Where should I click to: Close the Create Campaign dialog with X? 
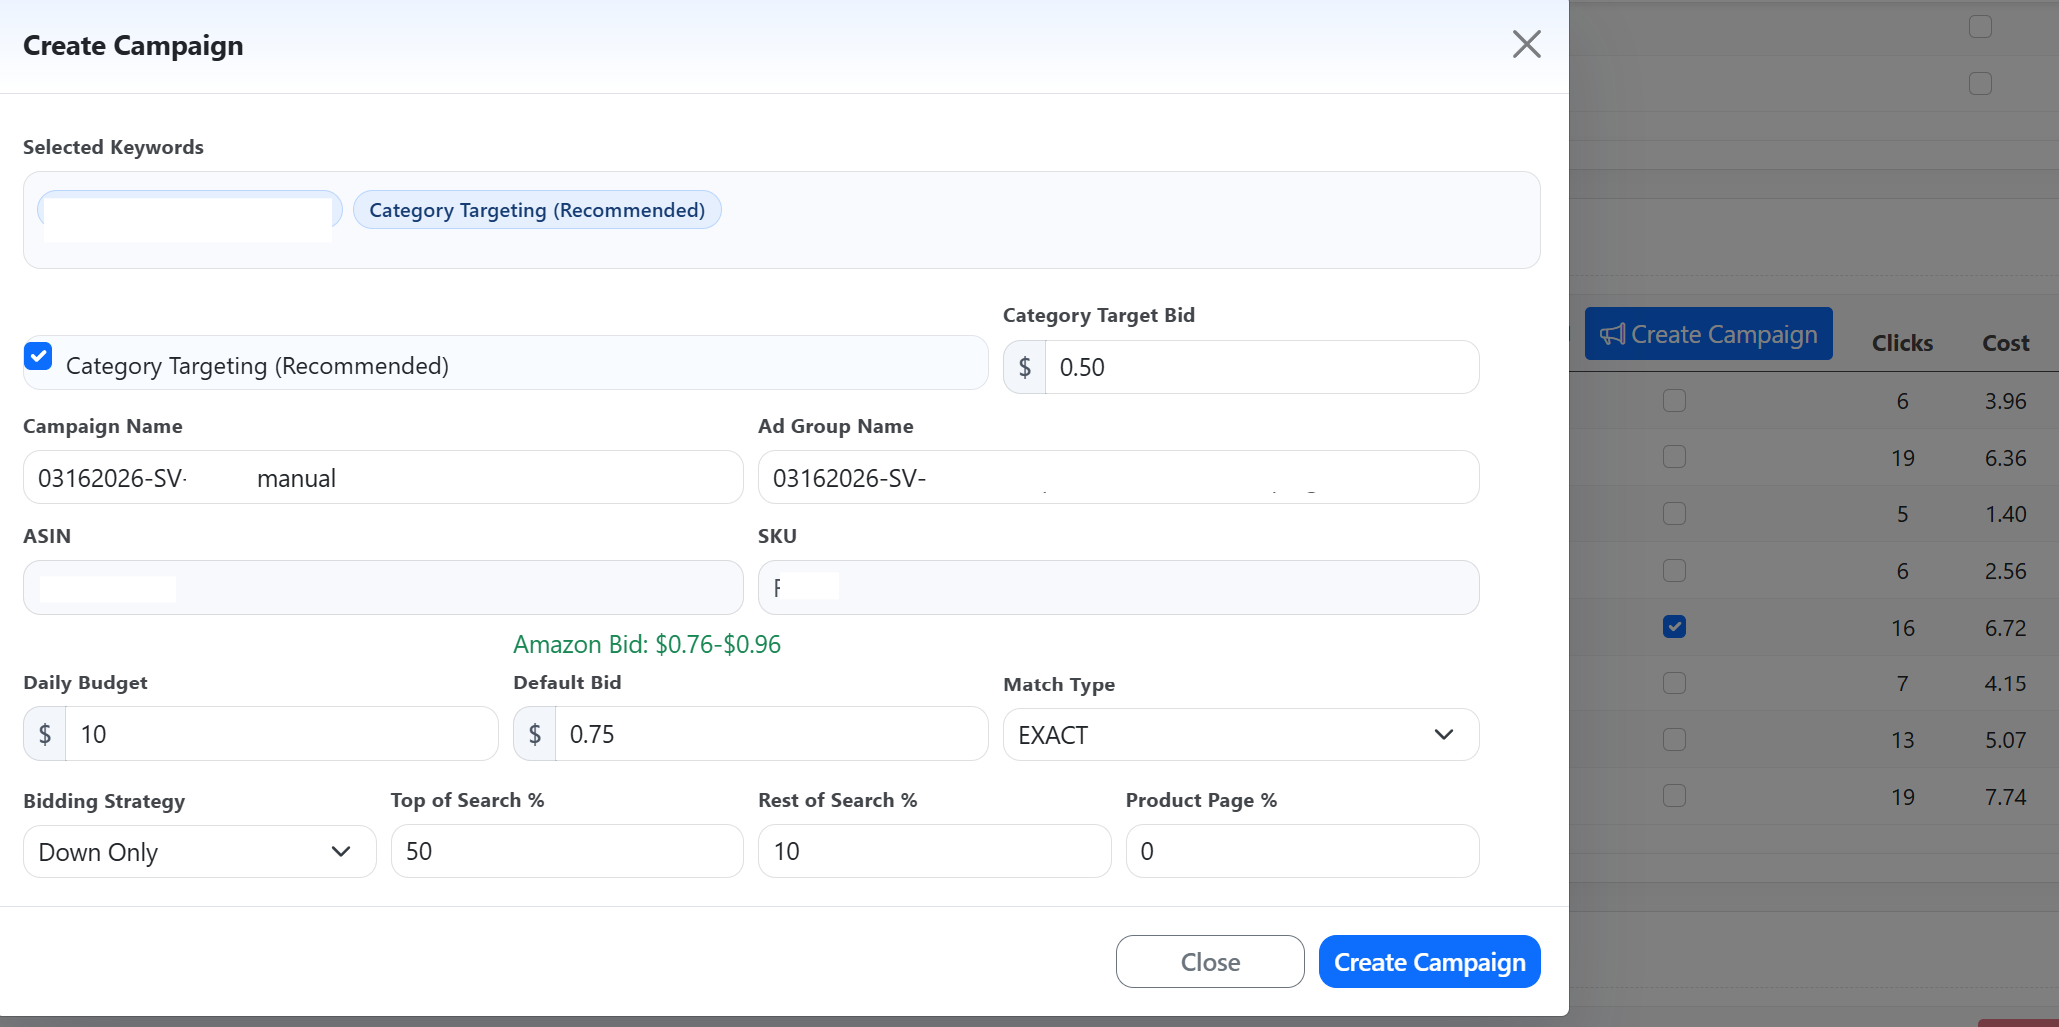(1526, 44)
